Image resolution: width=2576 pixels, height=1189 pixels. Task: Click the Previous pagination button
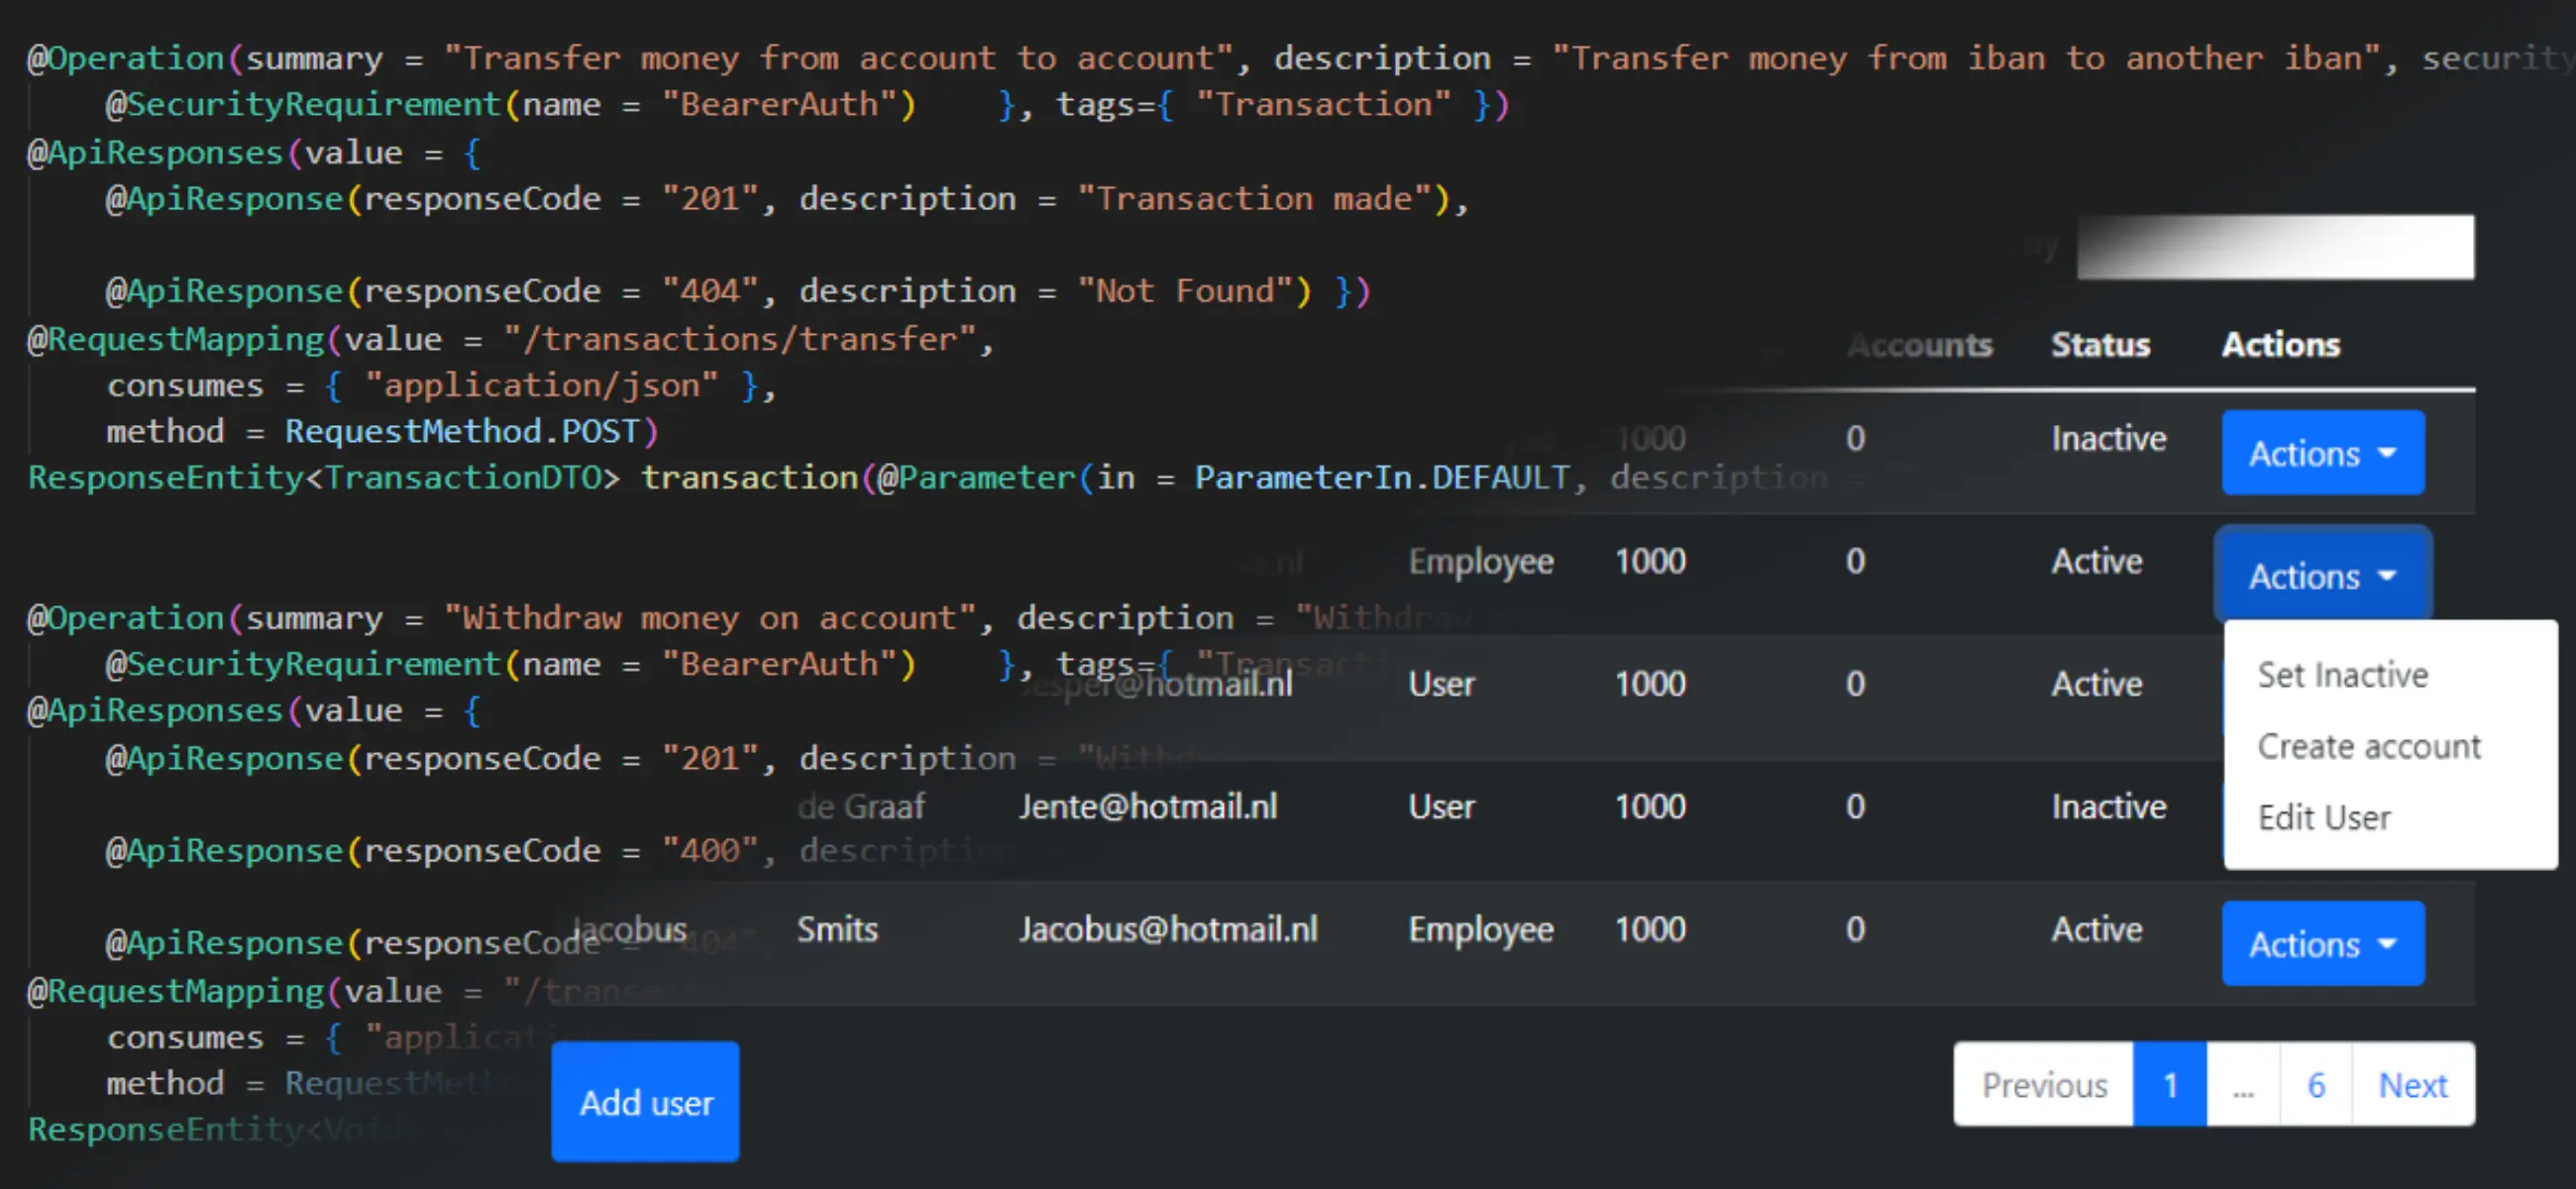click(x=2044, y=1086)
